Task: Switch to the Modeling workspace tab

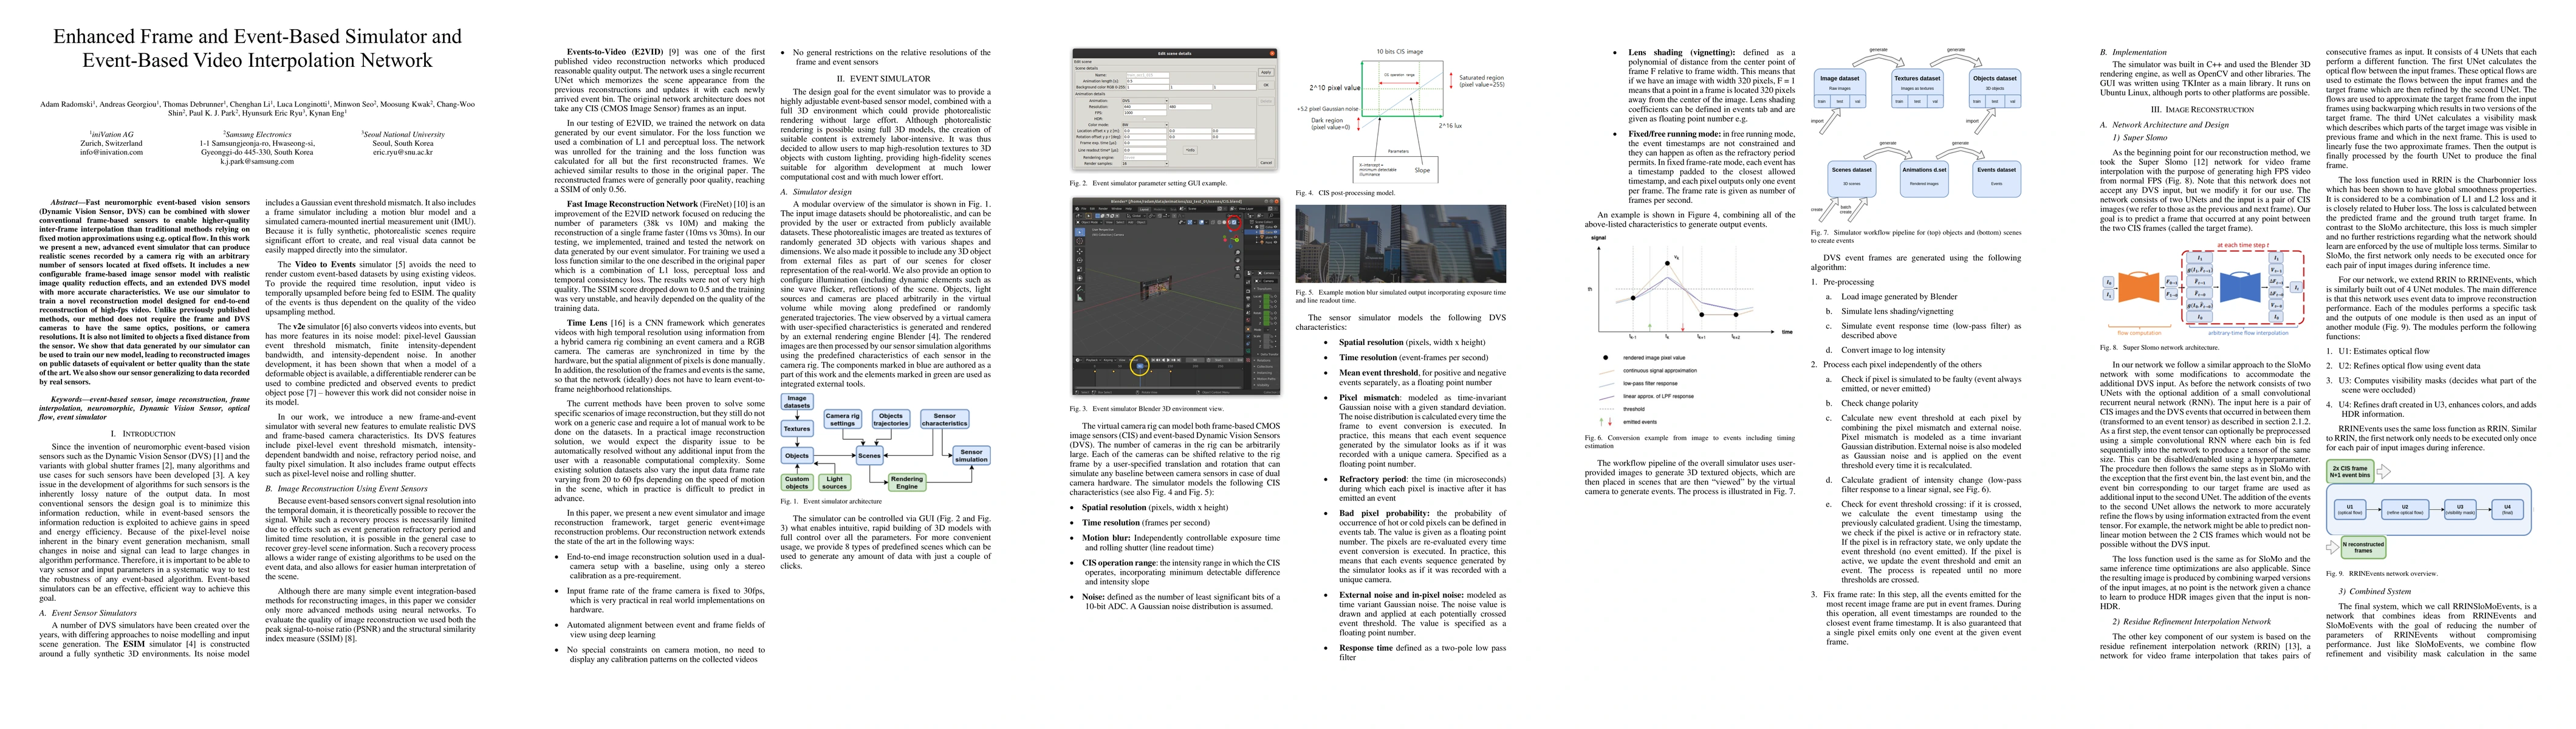Action: 1159,210
